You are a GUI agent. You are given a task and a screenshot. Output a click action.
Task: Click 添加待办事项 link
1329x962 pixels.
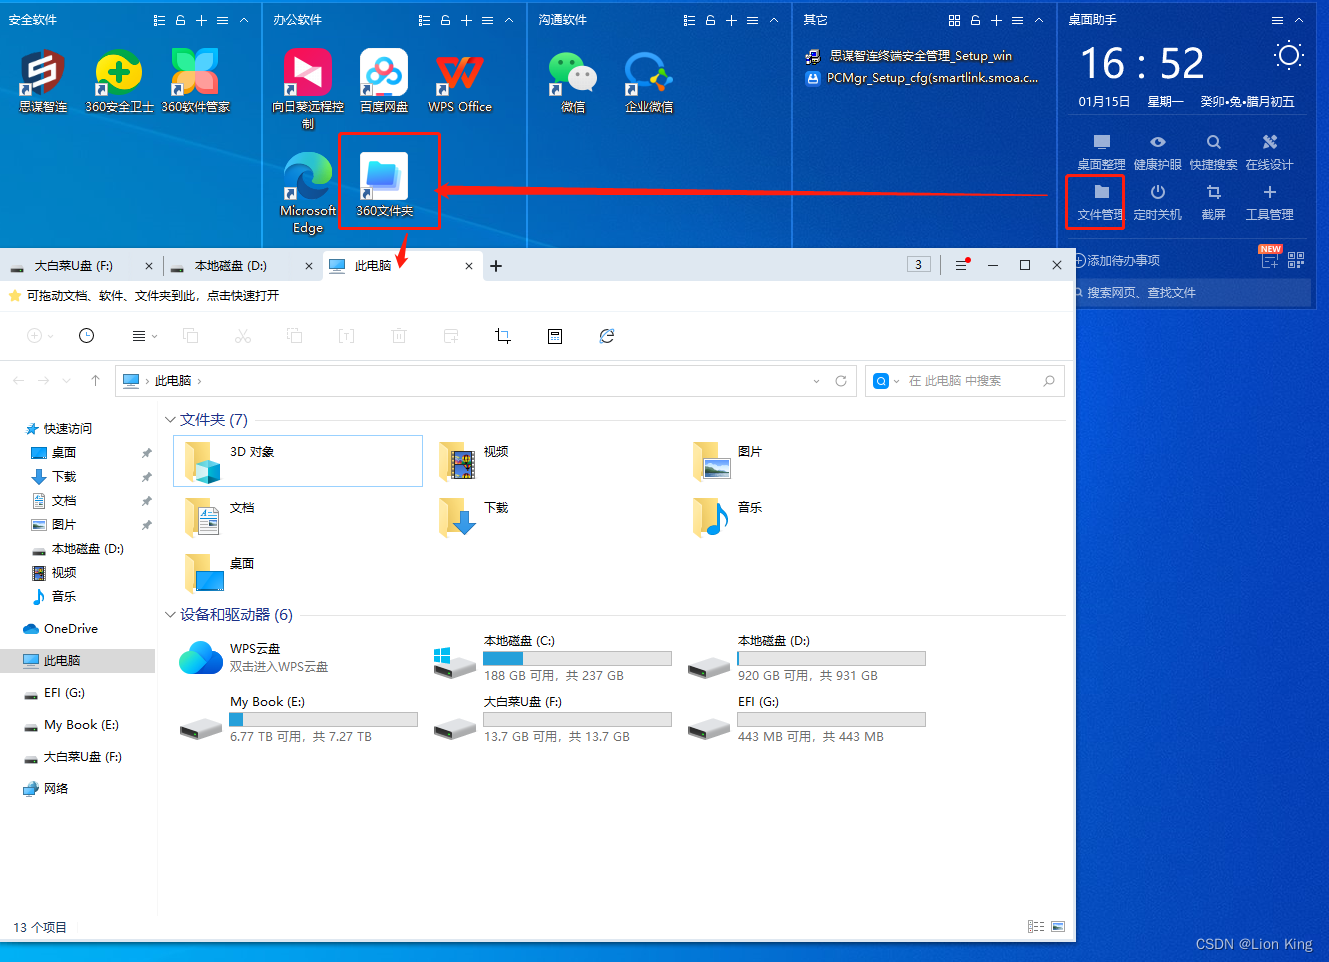tap(1117, 260)
